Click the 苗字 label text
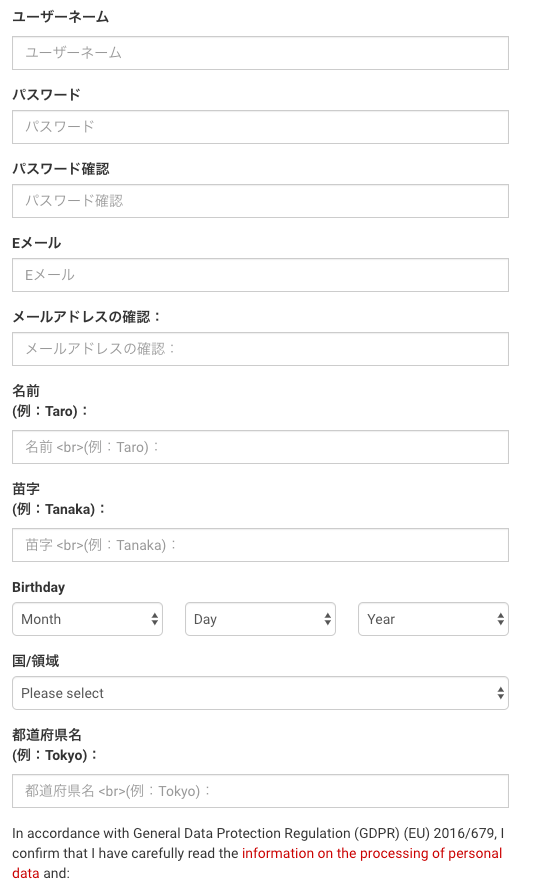The width and height of the screenshot is (545, 882). (x=26, y=489)
